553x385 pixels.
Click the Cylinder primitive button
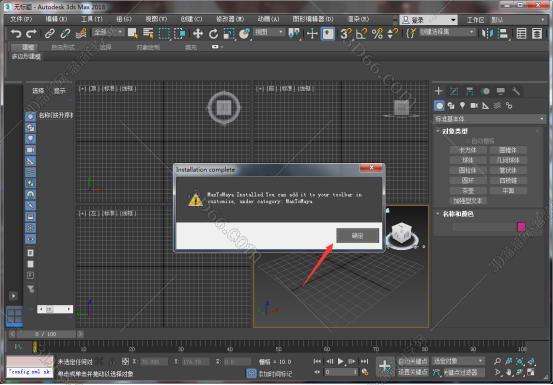click(x=468, y=170)
